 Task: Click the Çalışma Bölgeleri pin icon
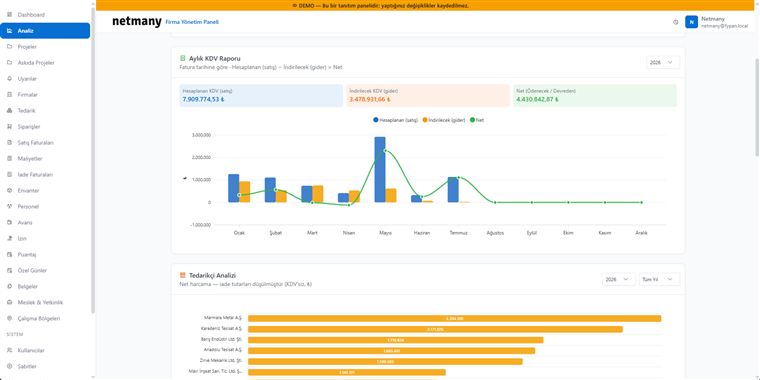click(x=10, y=318)
